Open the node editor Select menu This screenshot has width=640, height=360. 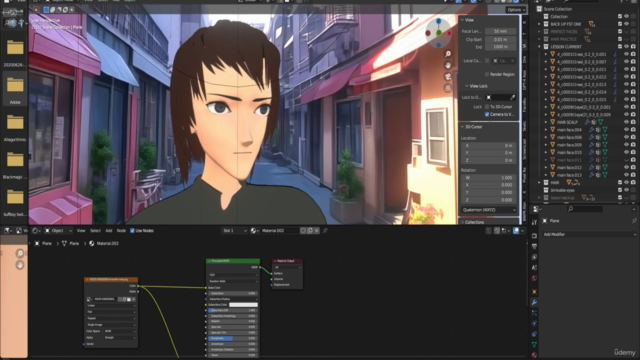[95, 231]
